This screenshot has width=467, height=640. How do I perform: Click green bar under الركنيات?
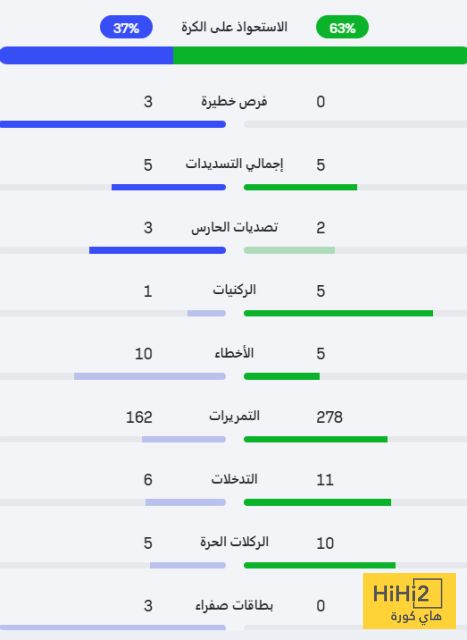point(338,313)
